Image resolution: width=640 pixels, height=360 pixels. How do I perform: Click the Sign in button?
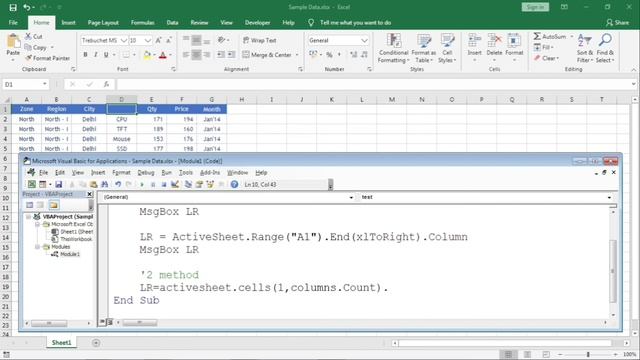tap(535, 7)
